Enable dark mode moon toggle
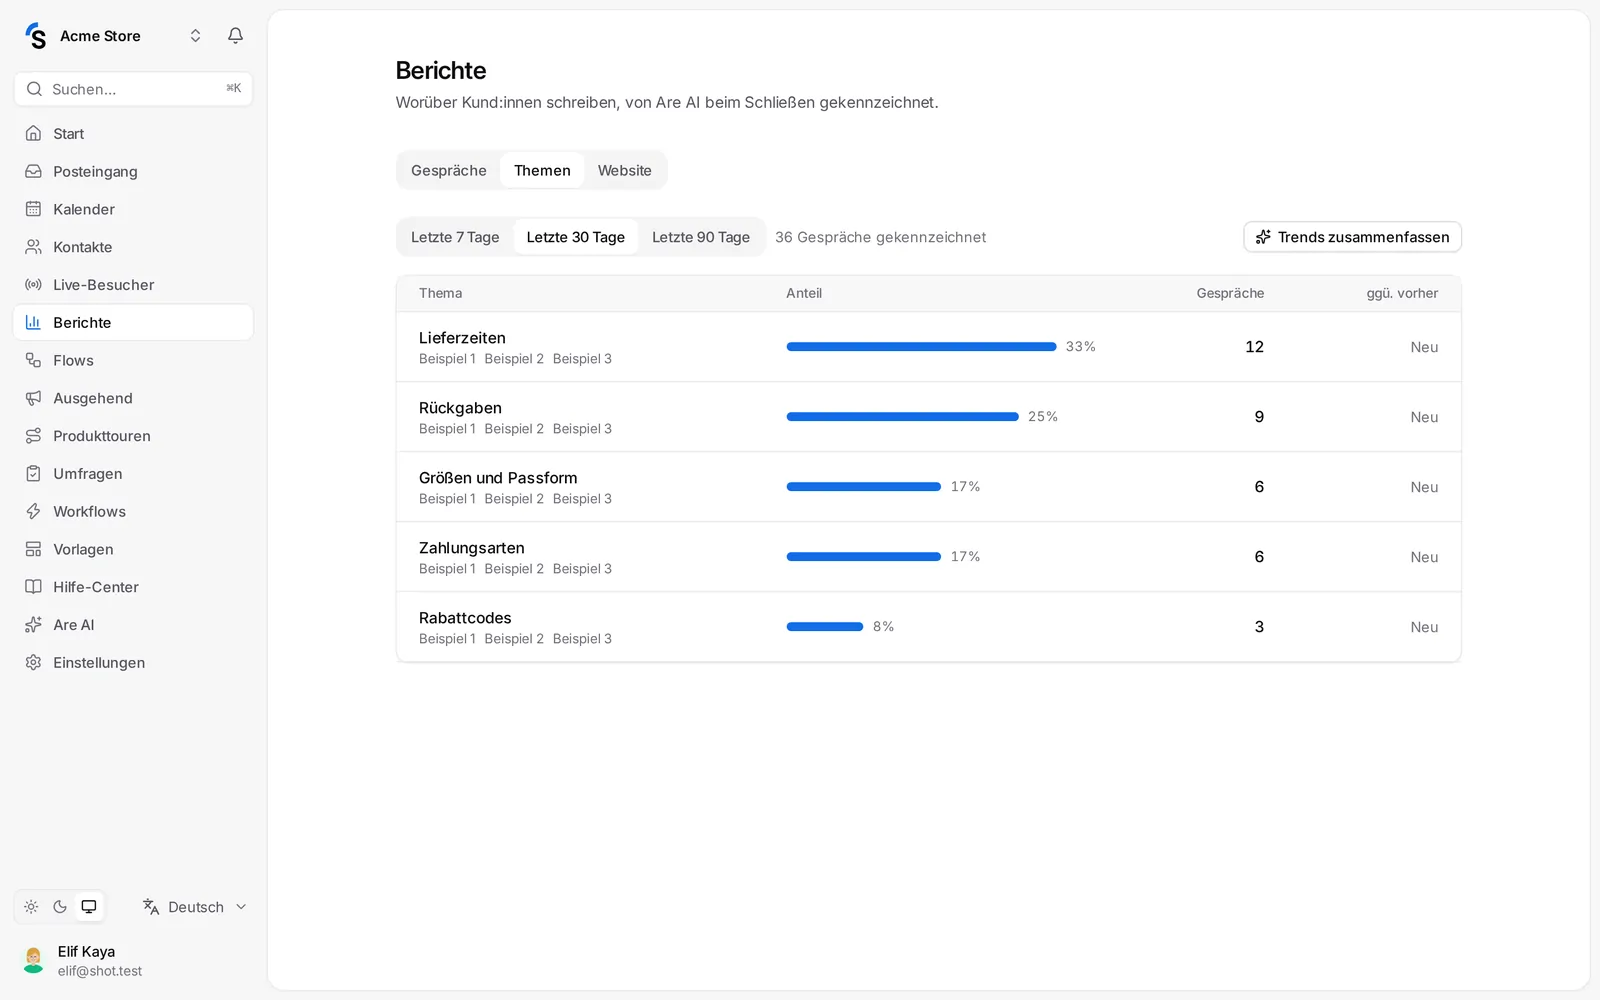 (60, 907)
